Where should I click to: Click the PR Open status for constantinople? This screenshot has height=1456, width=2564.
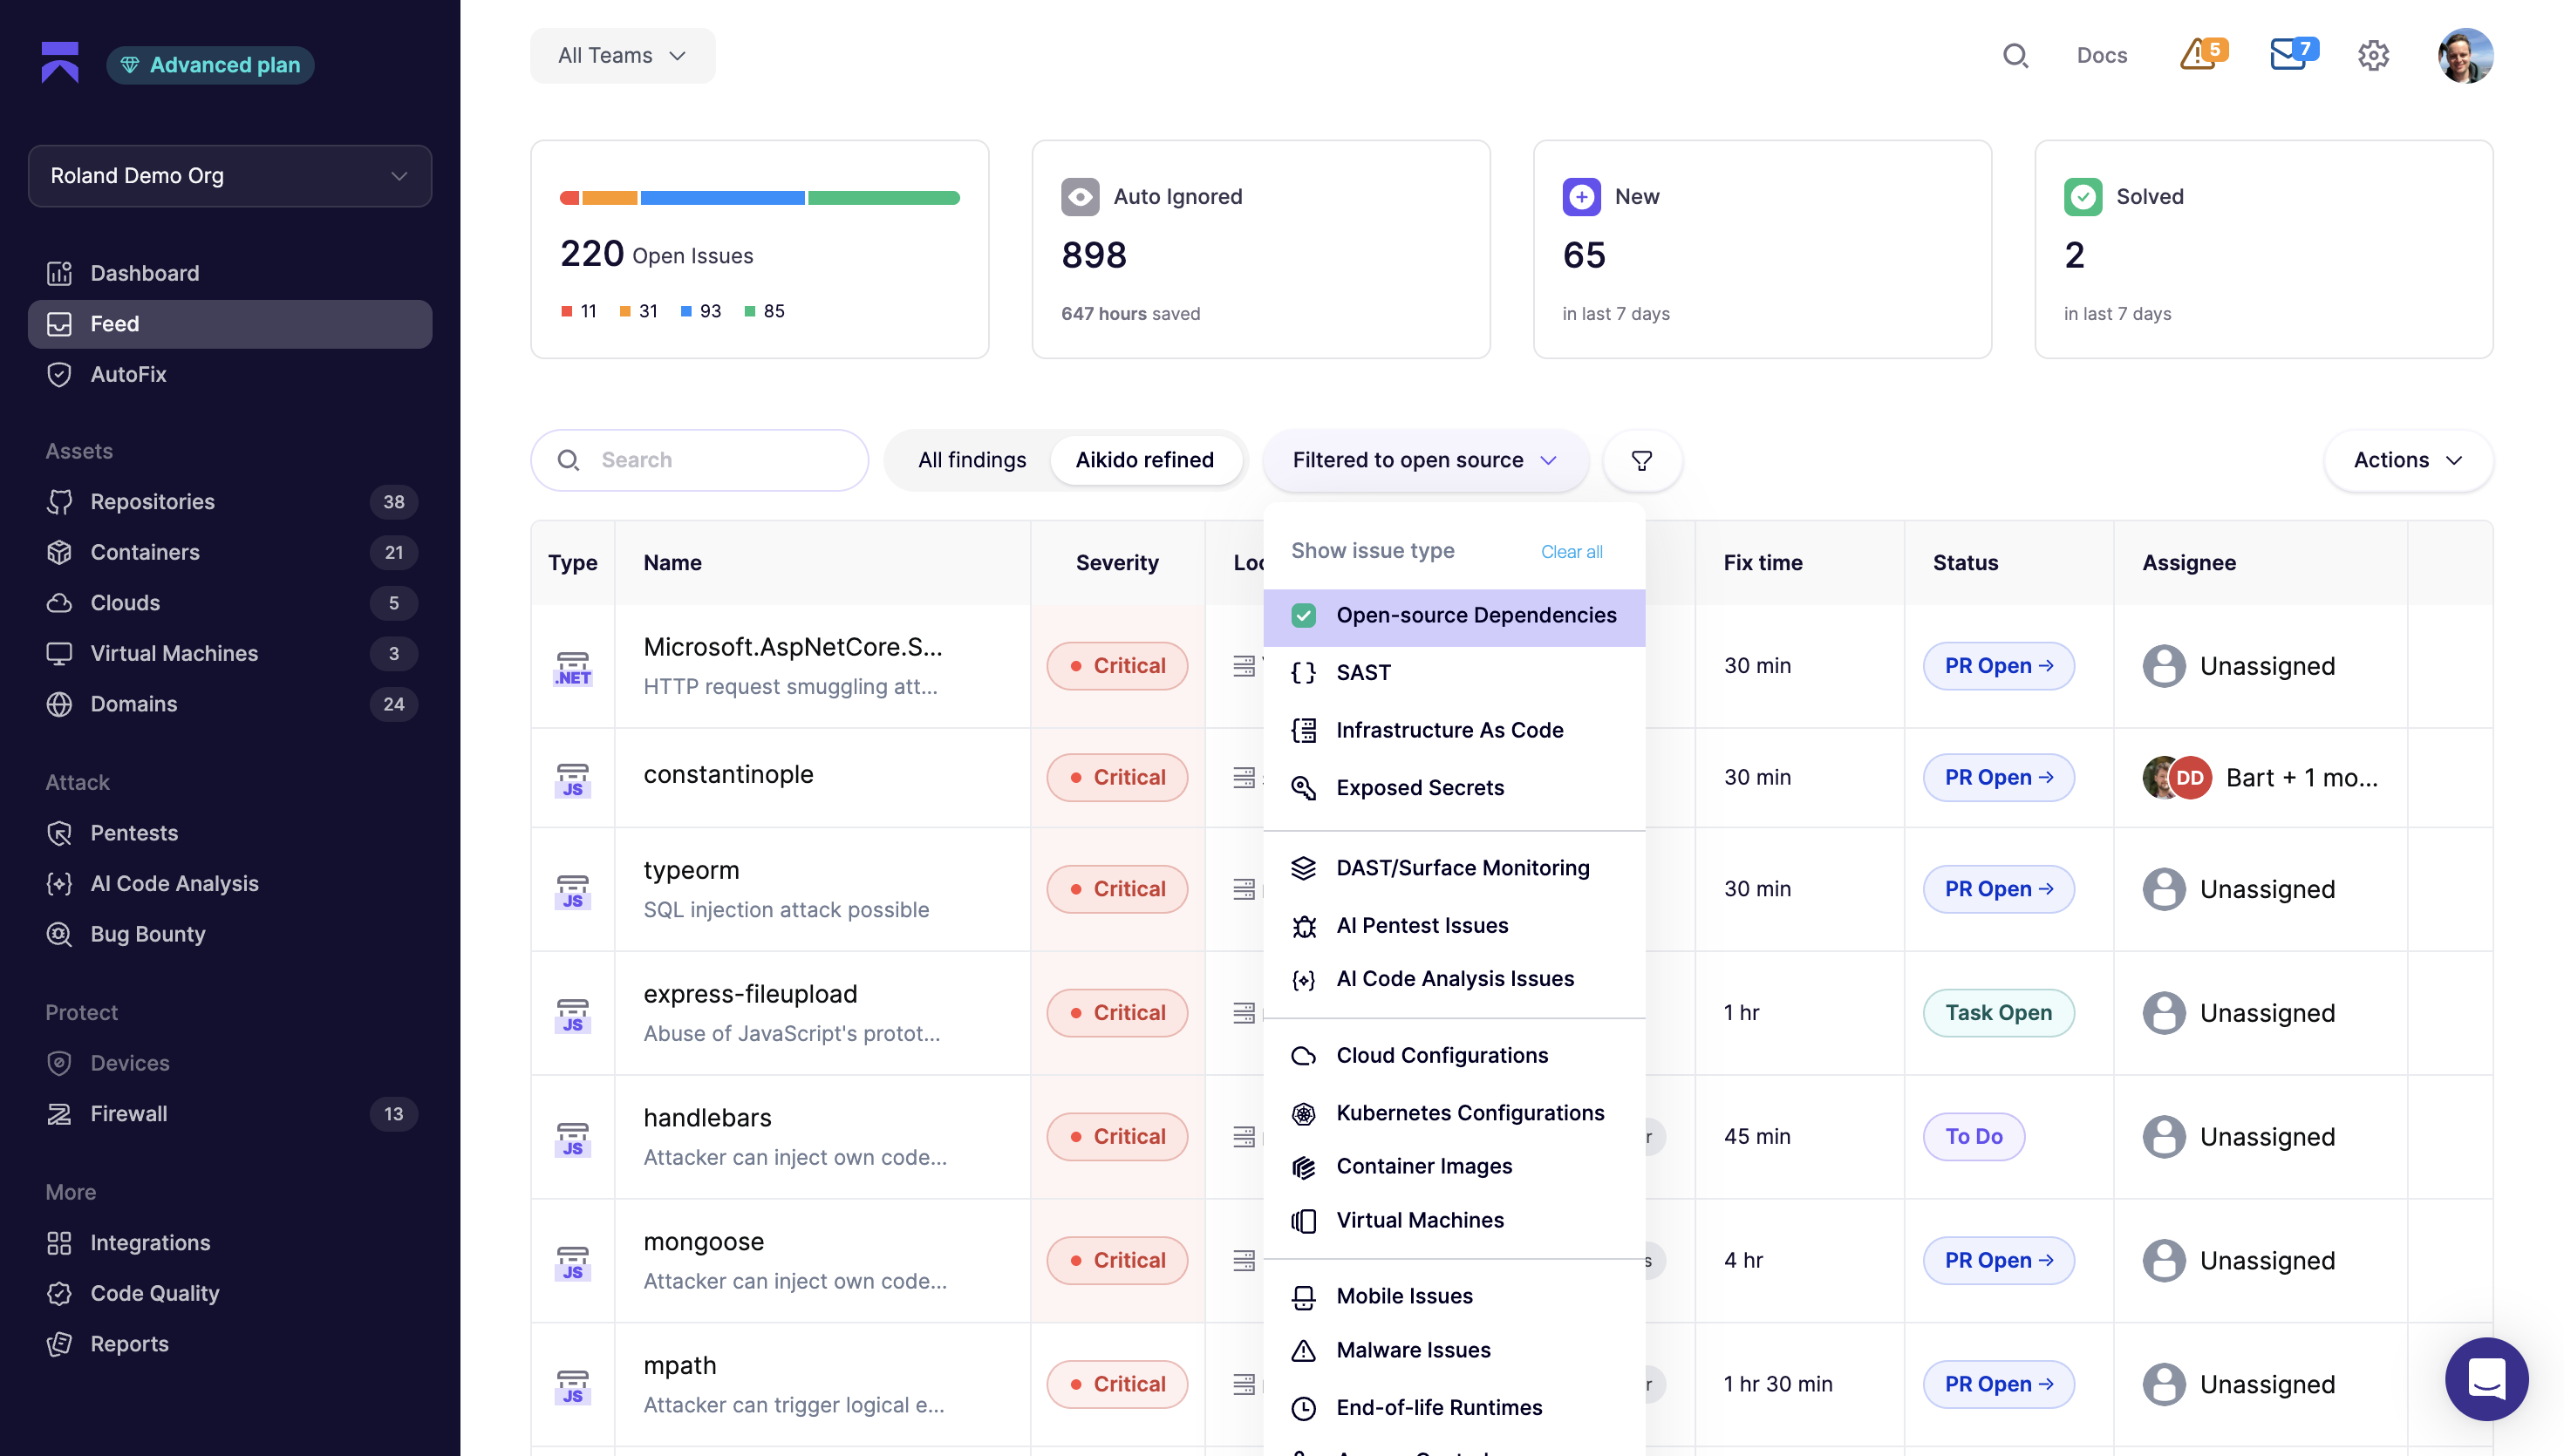[1998, 777]
